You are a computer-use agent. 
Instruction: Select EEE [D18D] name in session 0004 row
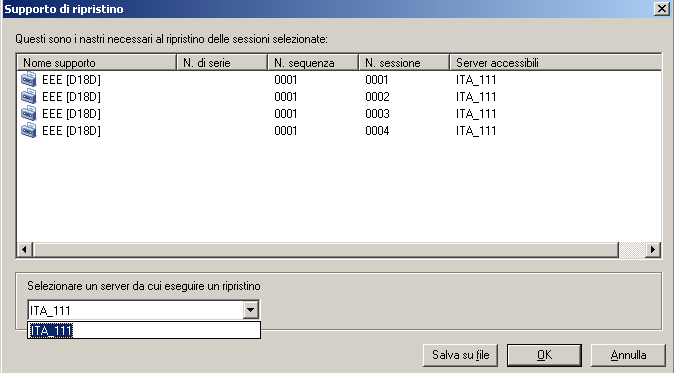pyautogui.click(x=71, y=131)
